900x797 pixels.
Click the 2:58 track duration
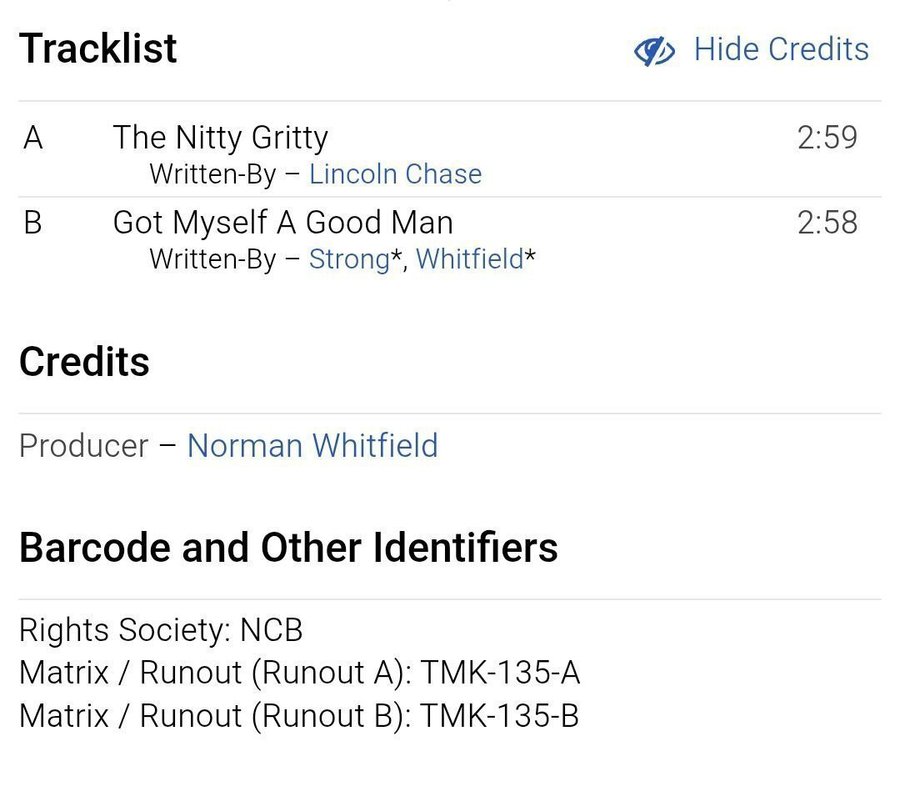827,222
